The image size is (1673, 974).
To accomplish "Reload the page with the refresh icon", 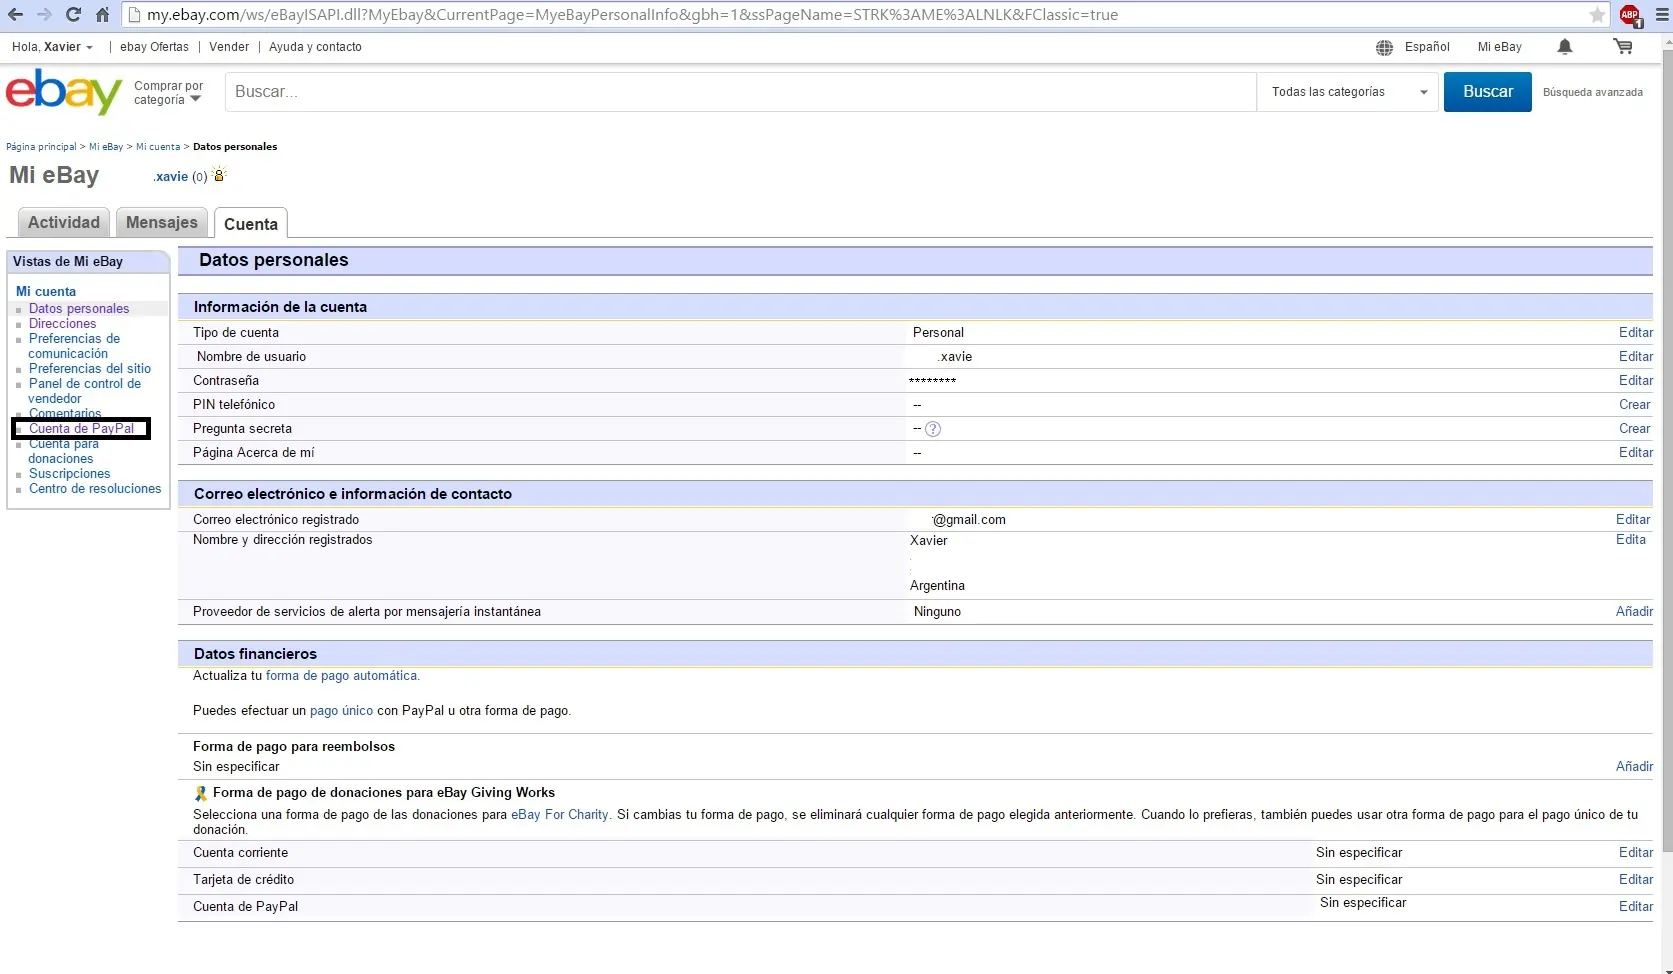I will [73, 15].
